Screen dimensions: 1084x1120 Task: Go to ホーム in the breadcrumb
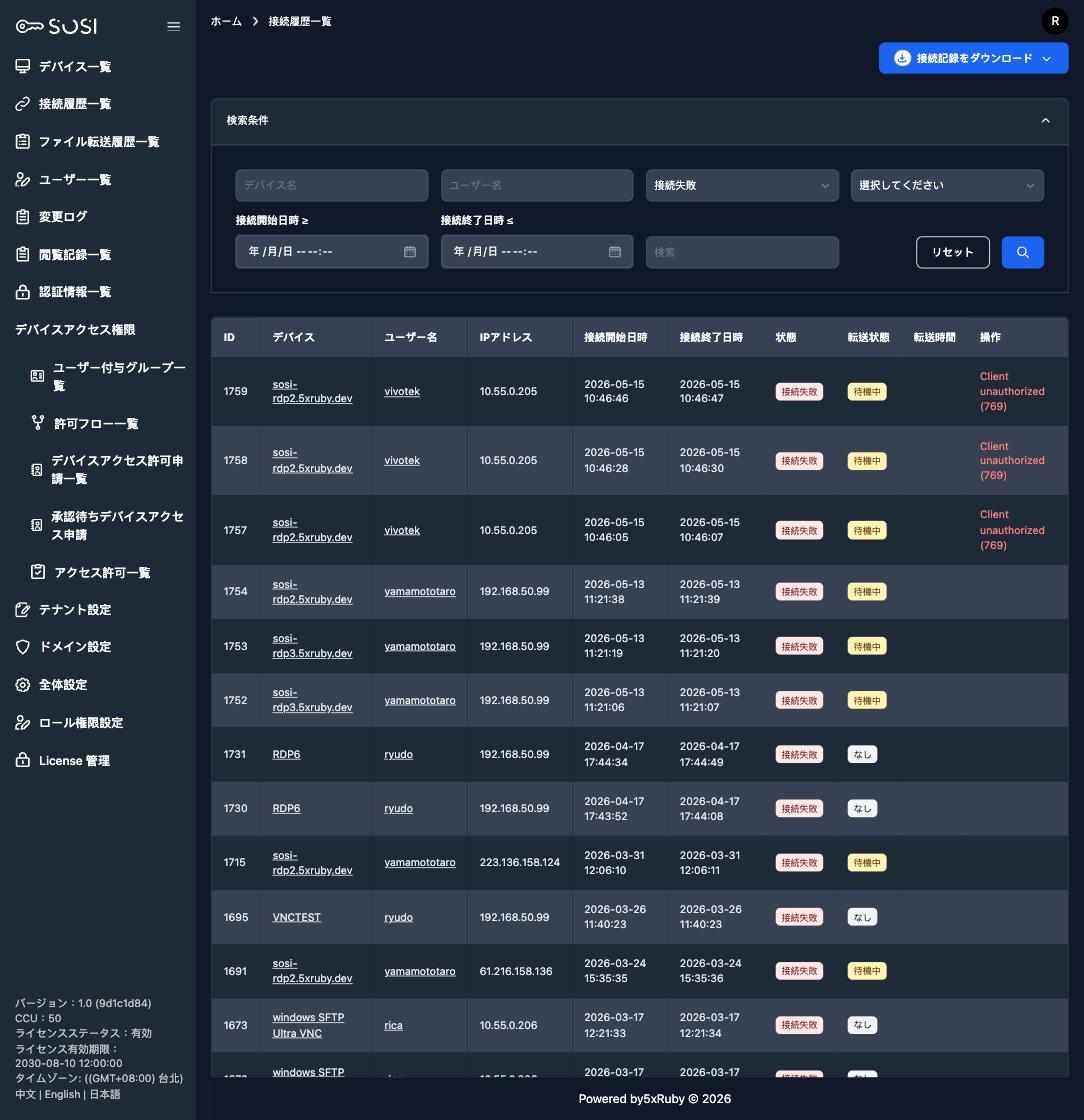pyautogui.click(x=226, y=21)
